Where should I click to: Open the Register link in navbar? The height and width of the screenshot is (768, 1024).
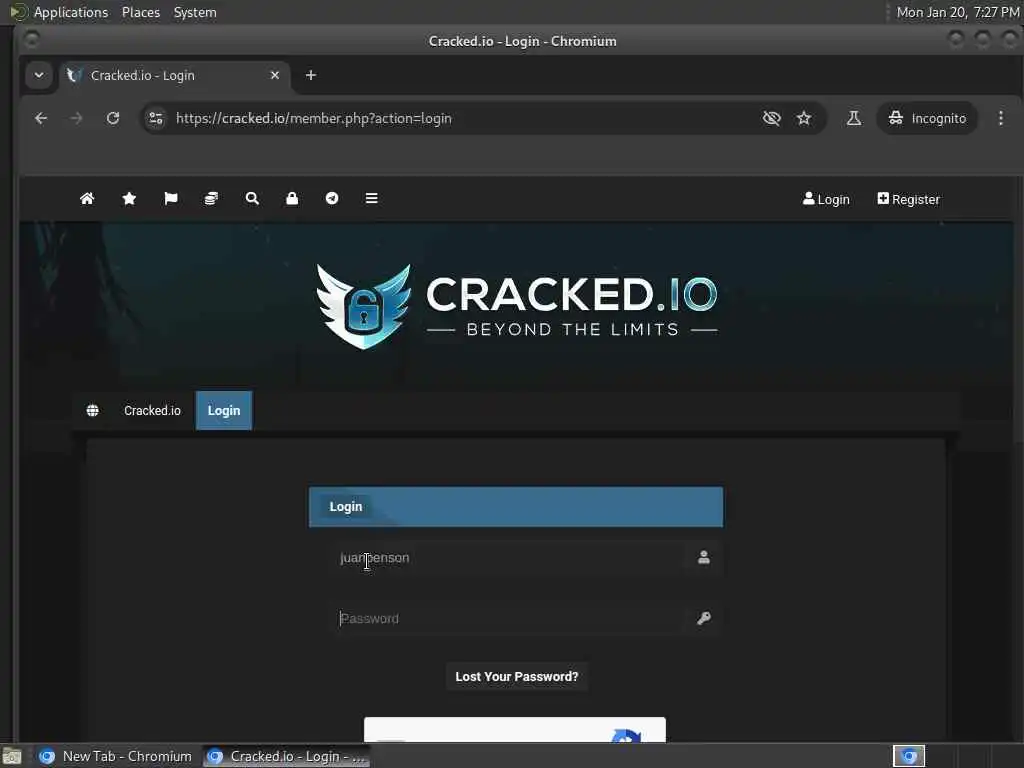point(908,199)
